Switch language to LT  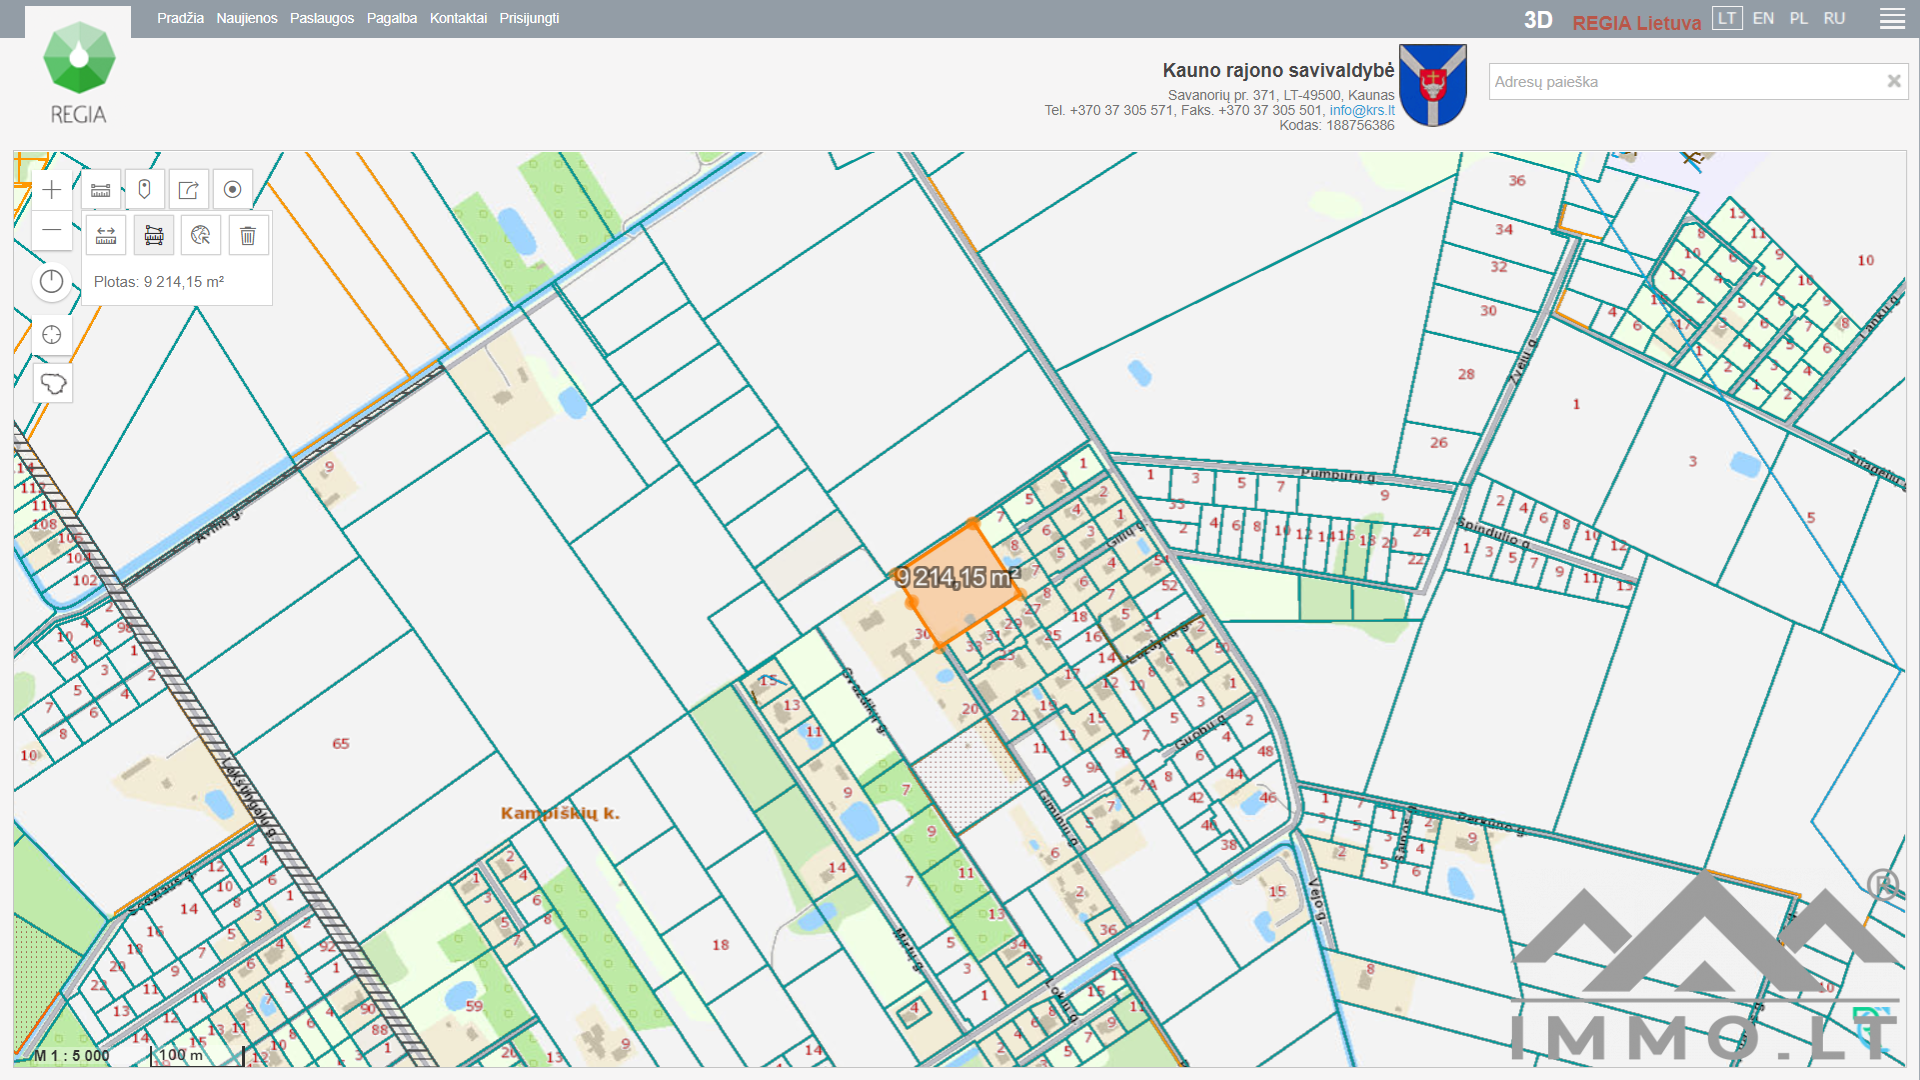pyautogui.click(x=1727, y=18)
